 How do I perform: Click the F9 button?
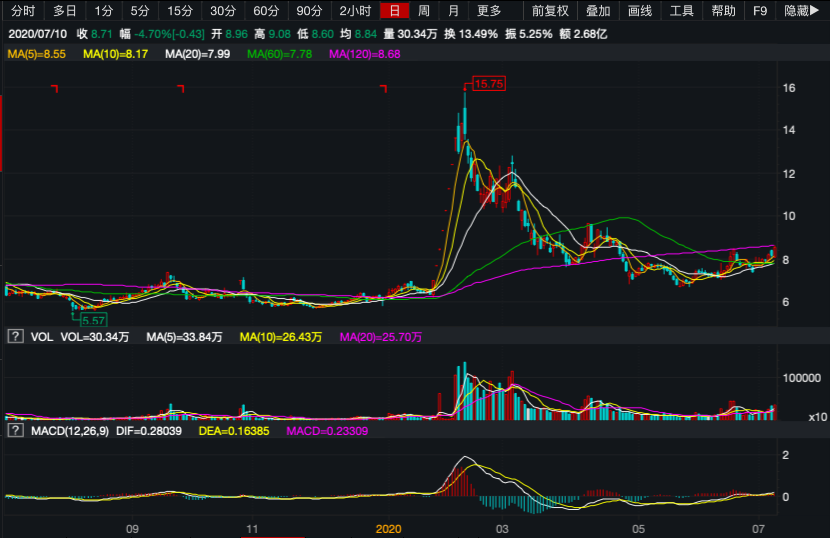760,10
